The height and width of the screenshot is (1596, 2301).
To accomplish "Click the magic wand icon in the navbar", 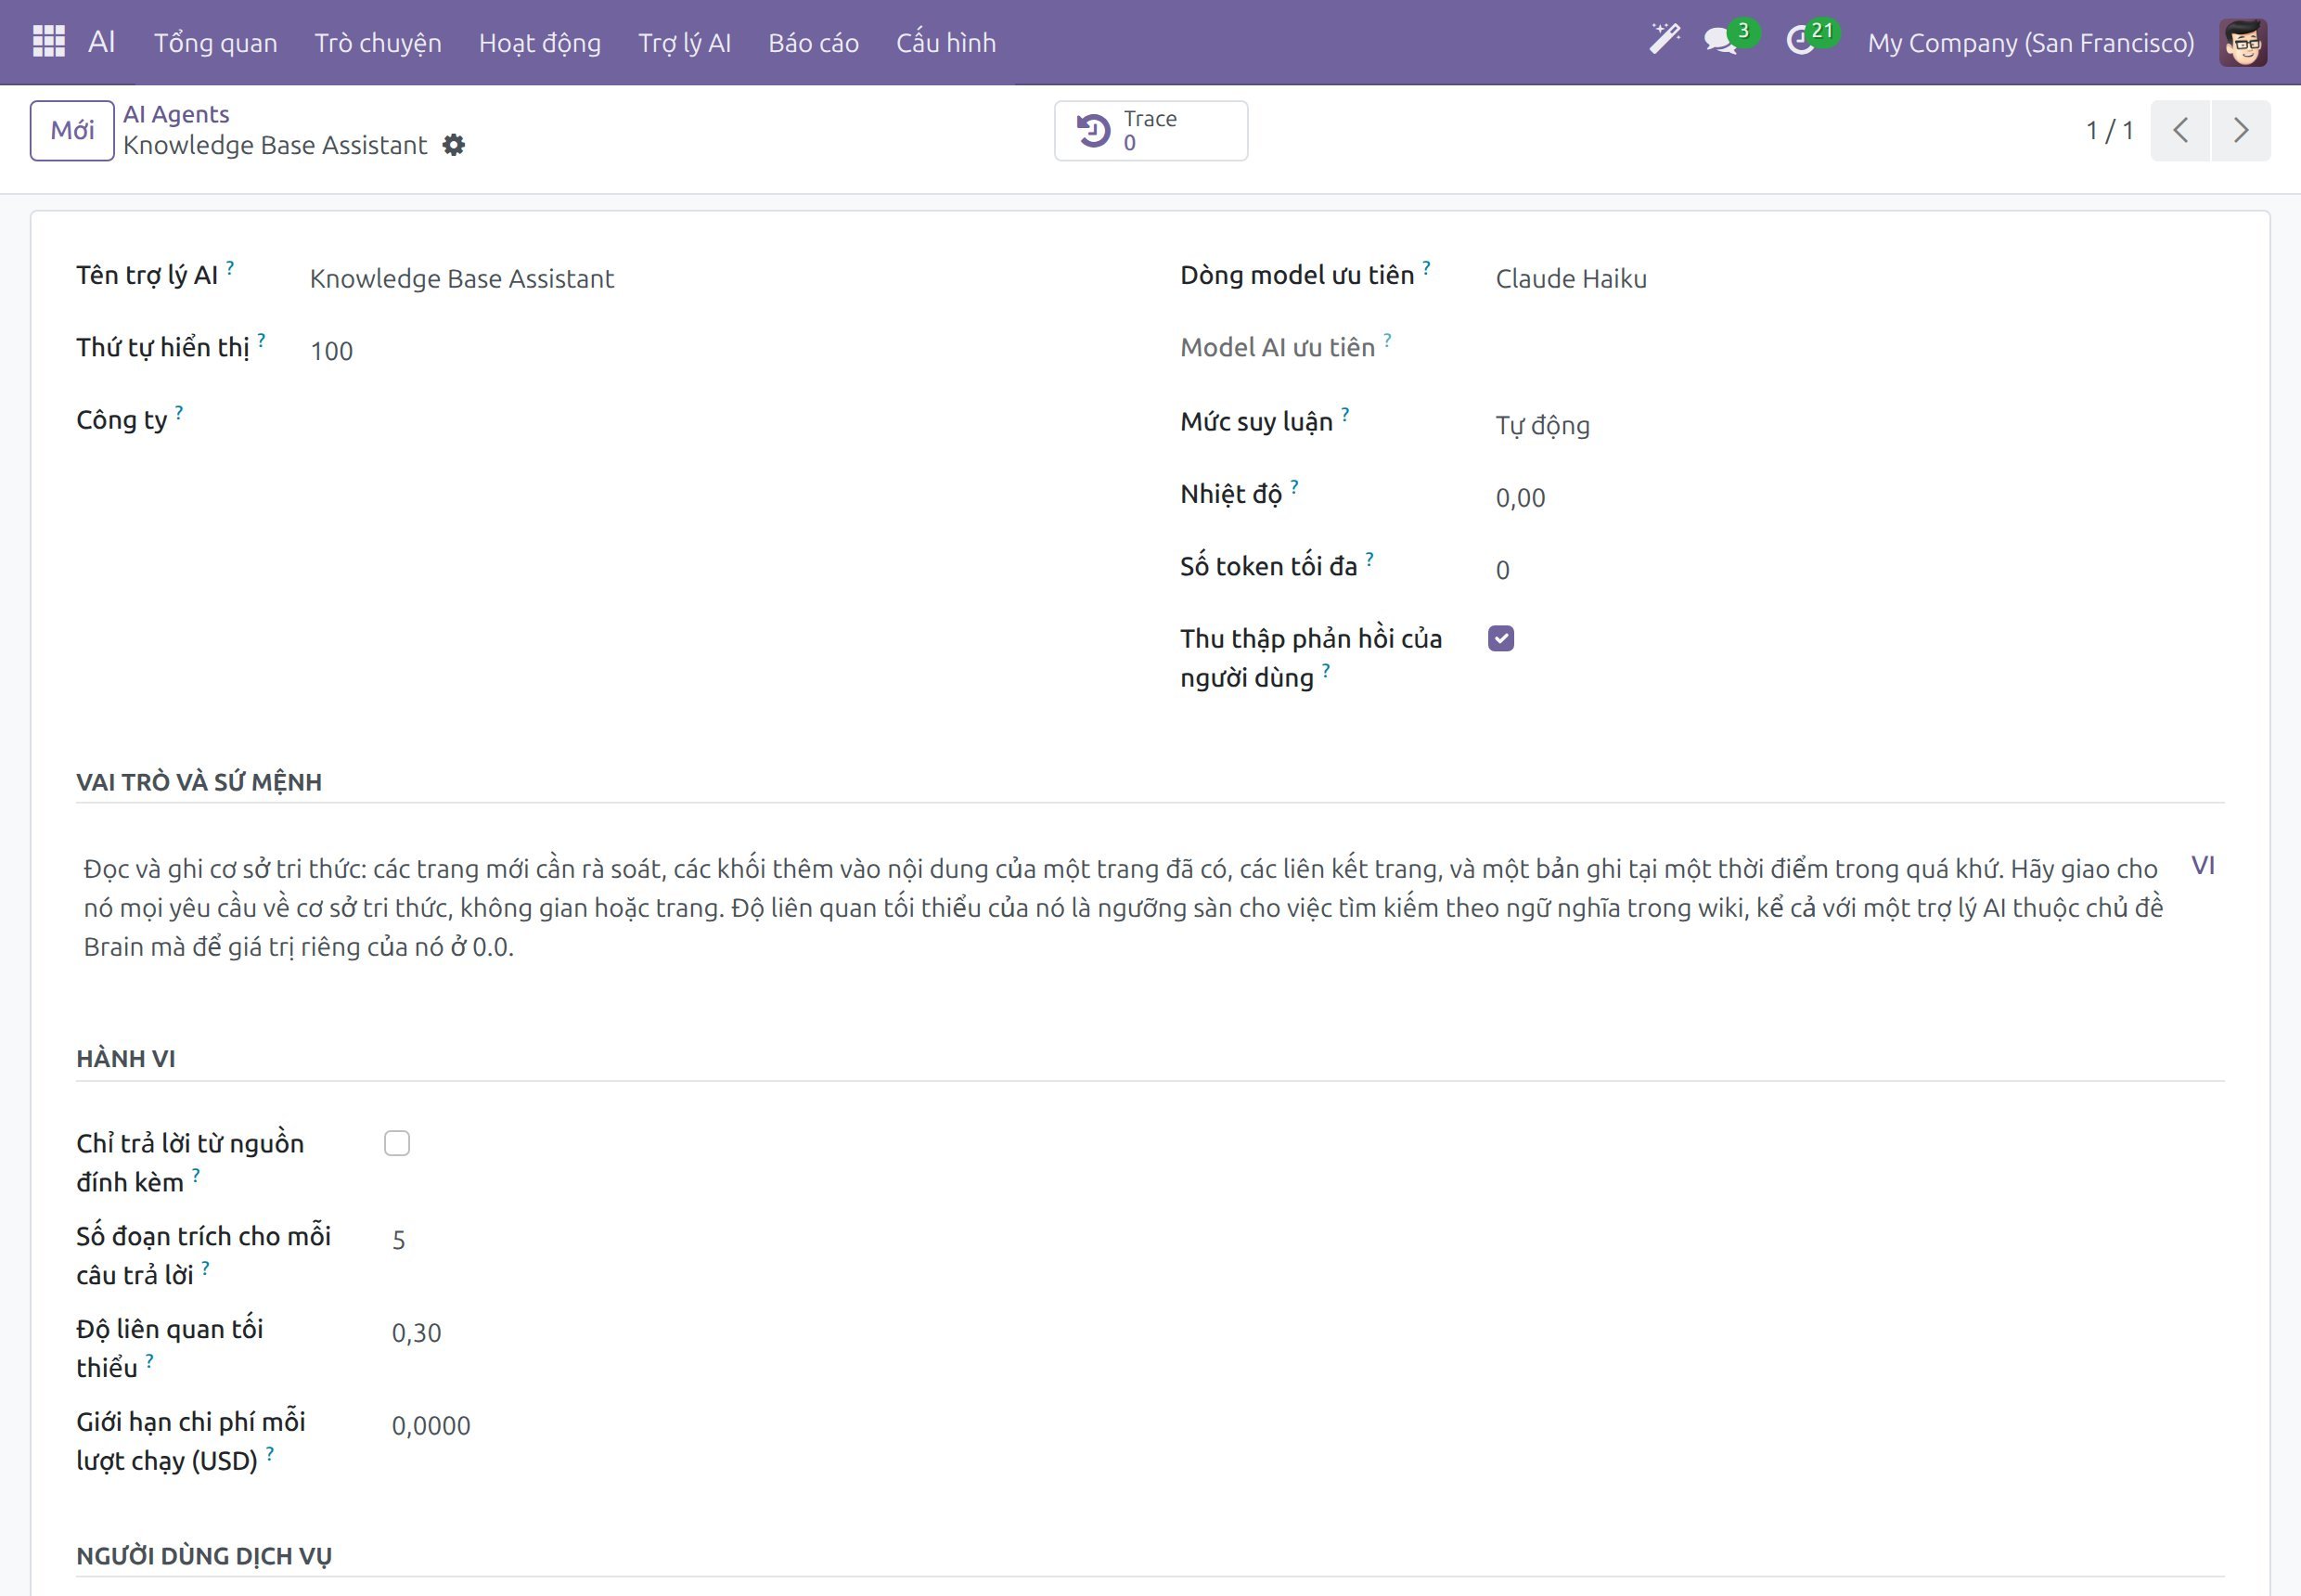I will (1664, 40).
